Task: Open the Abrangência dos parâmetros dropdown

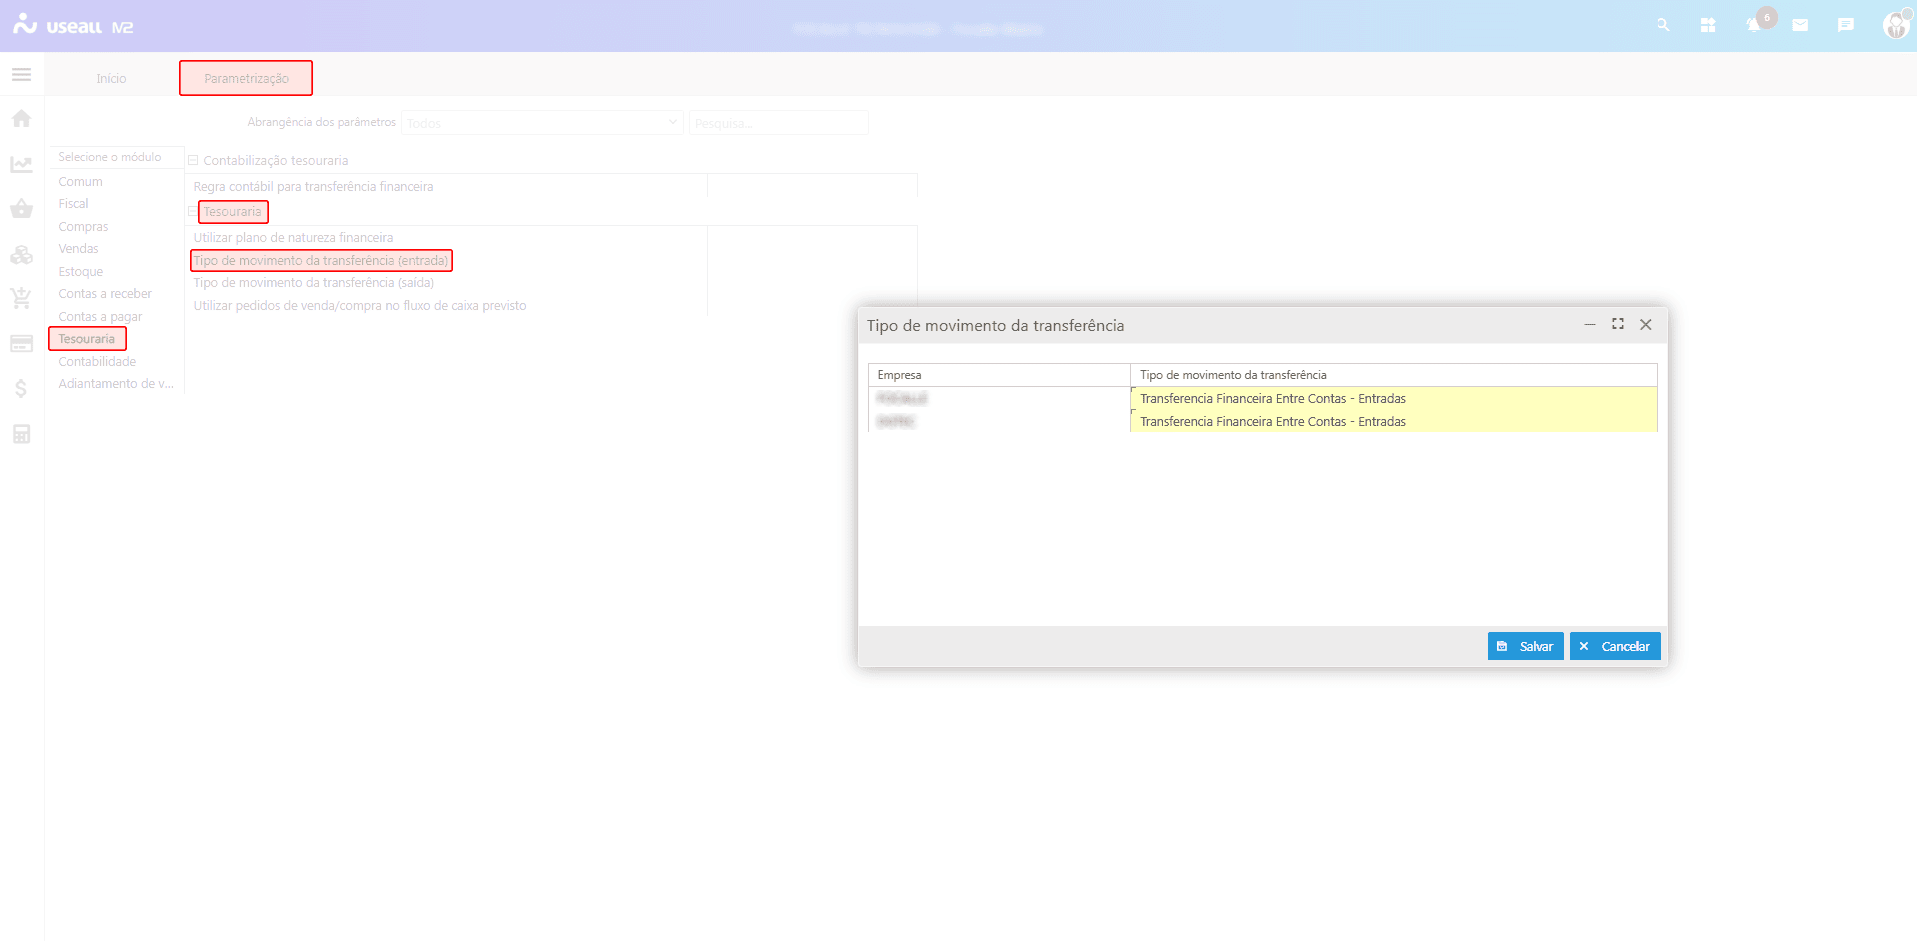Action: [x=541, y=123]
